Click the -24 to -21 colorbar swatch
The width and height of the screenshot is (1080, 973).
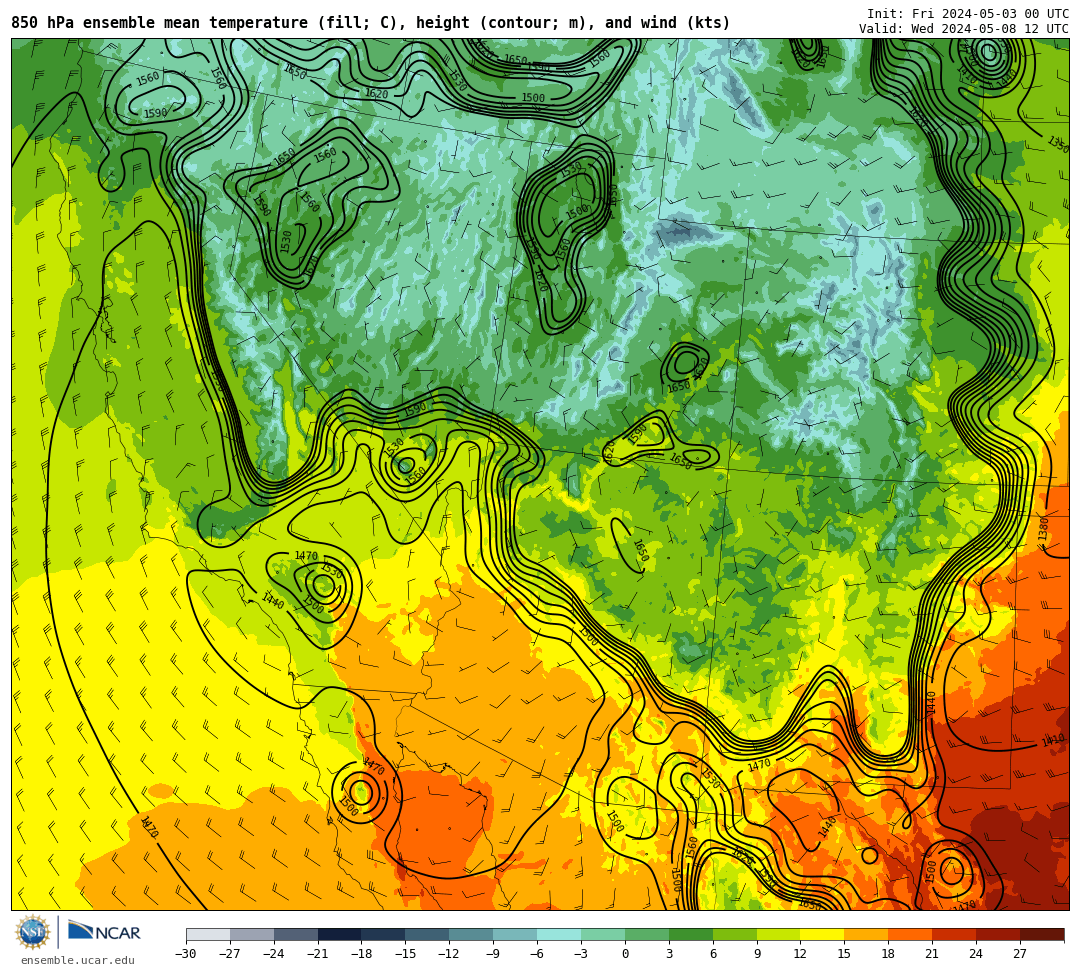click(x=296, y=934)
